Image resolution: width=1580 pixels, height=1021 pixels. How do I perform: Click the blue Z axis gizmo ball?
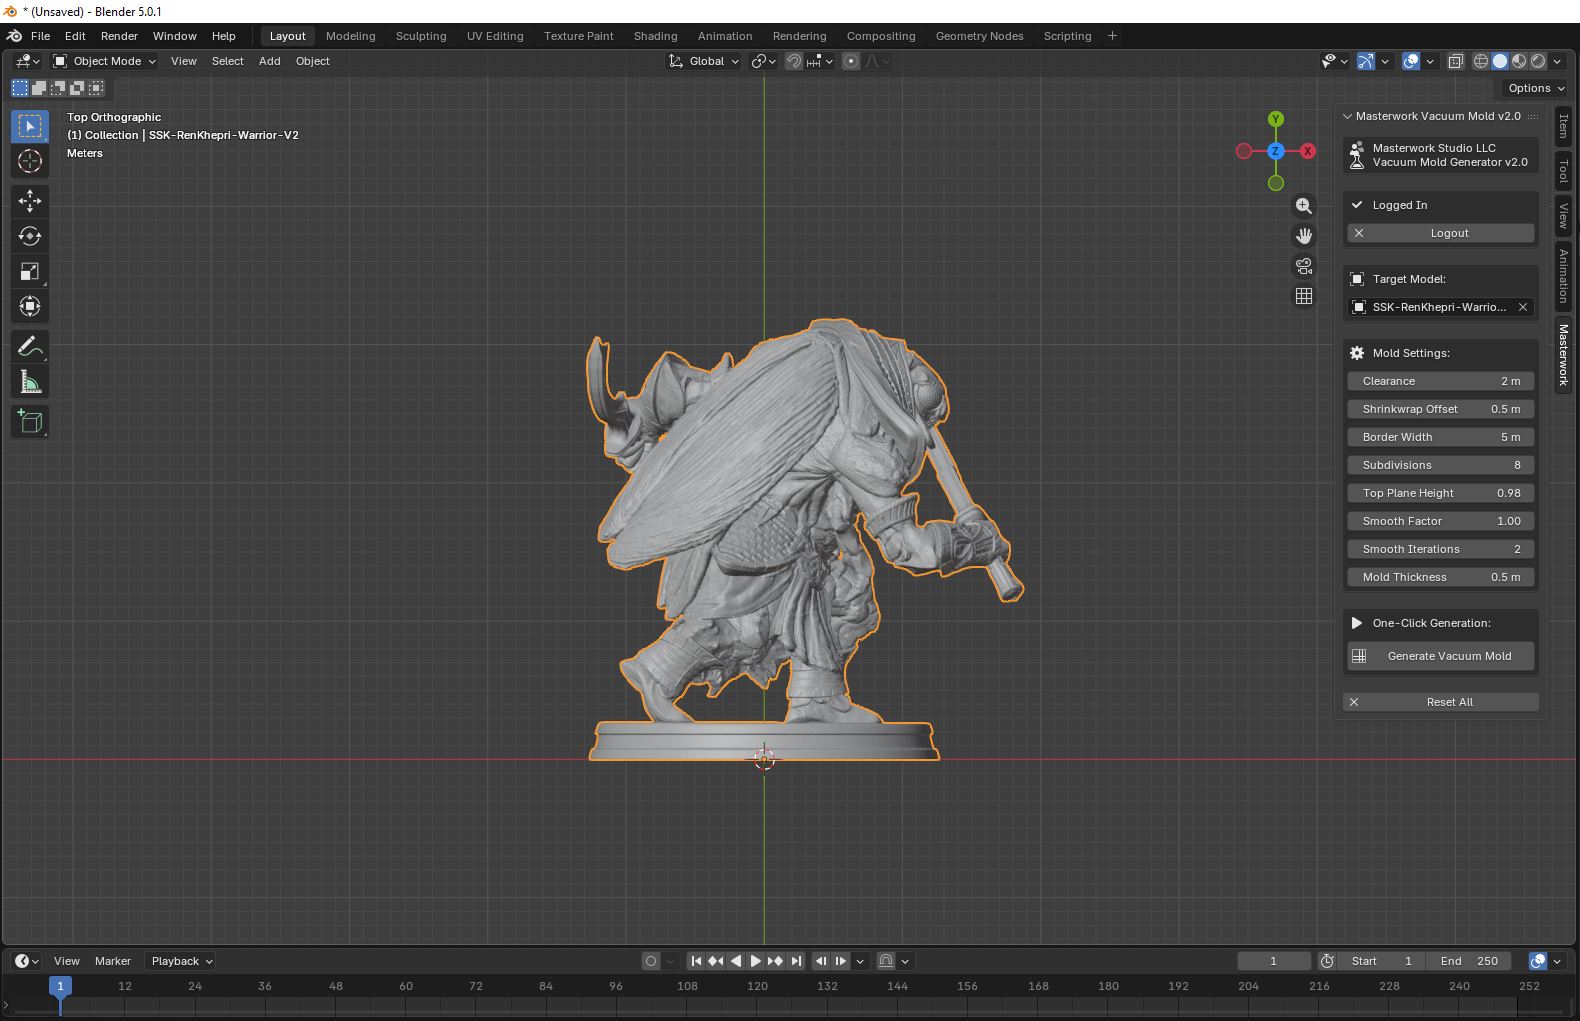[x=1276, y=151]
